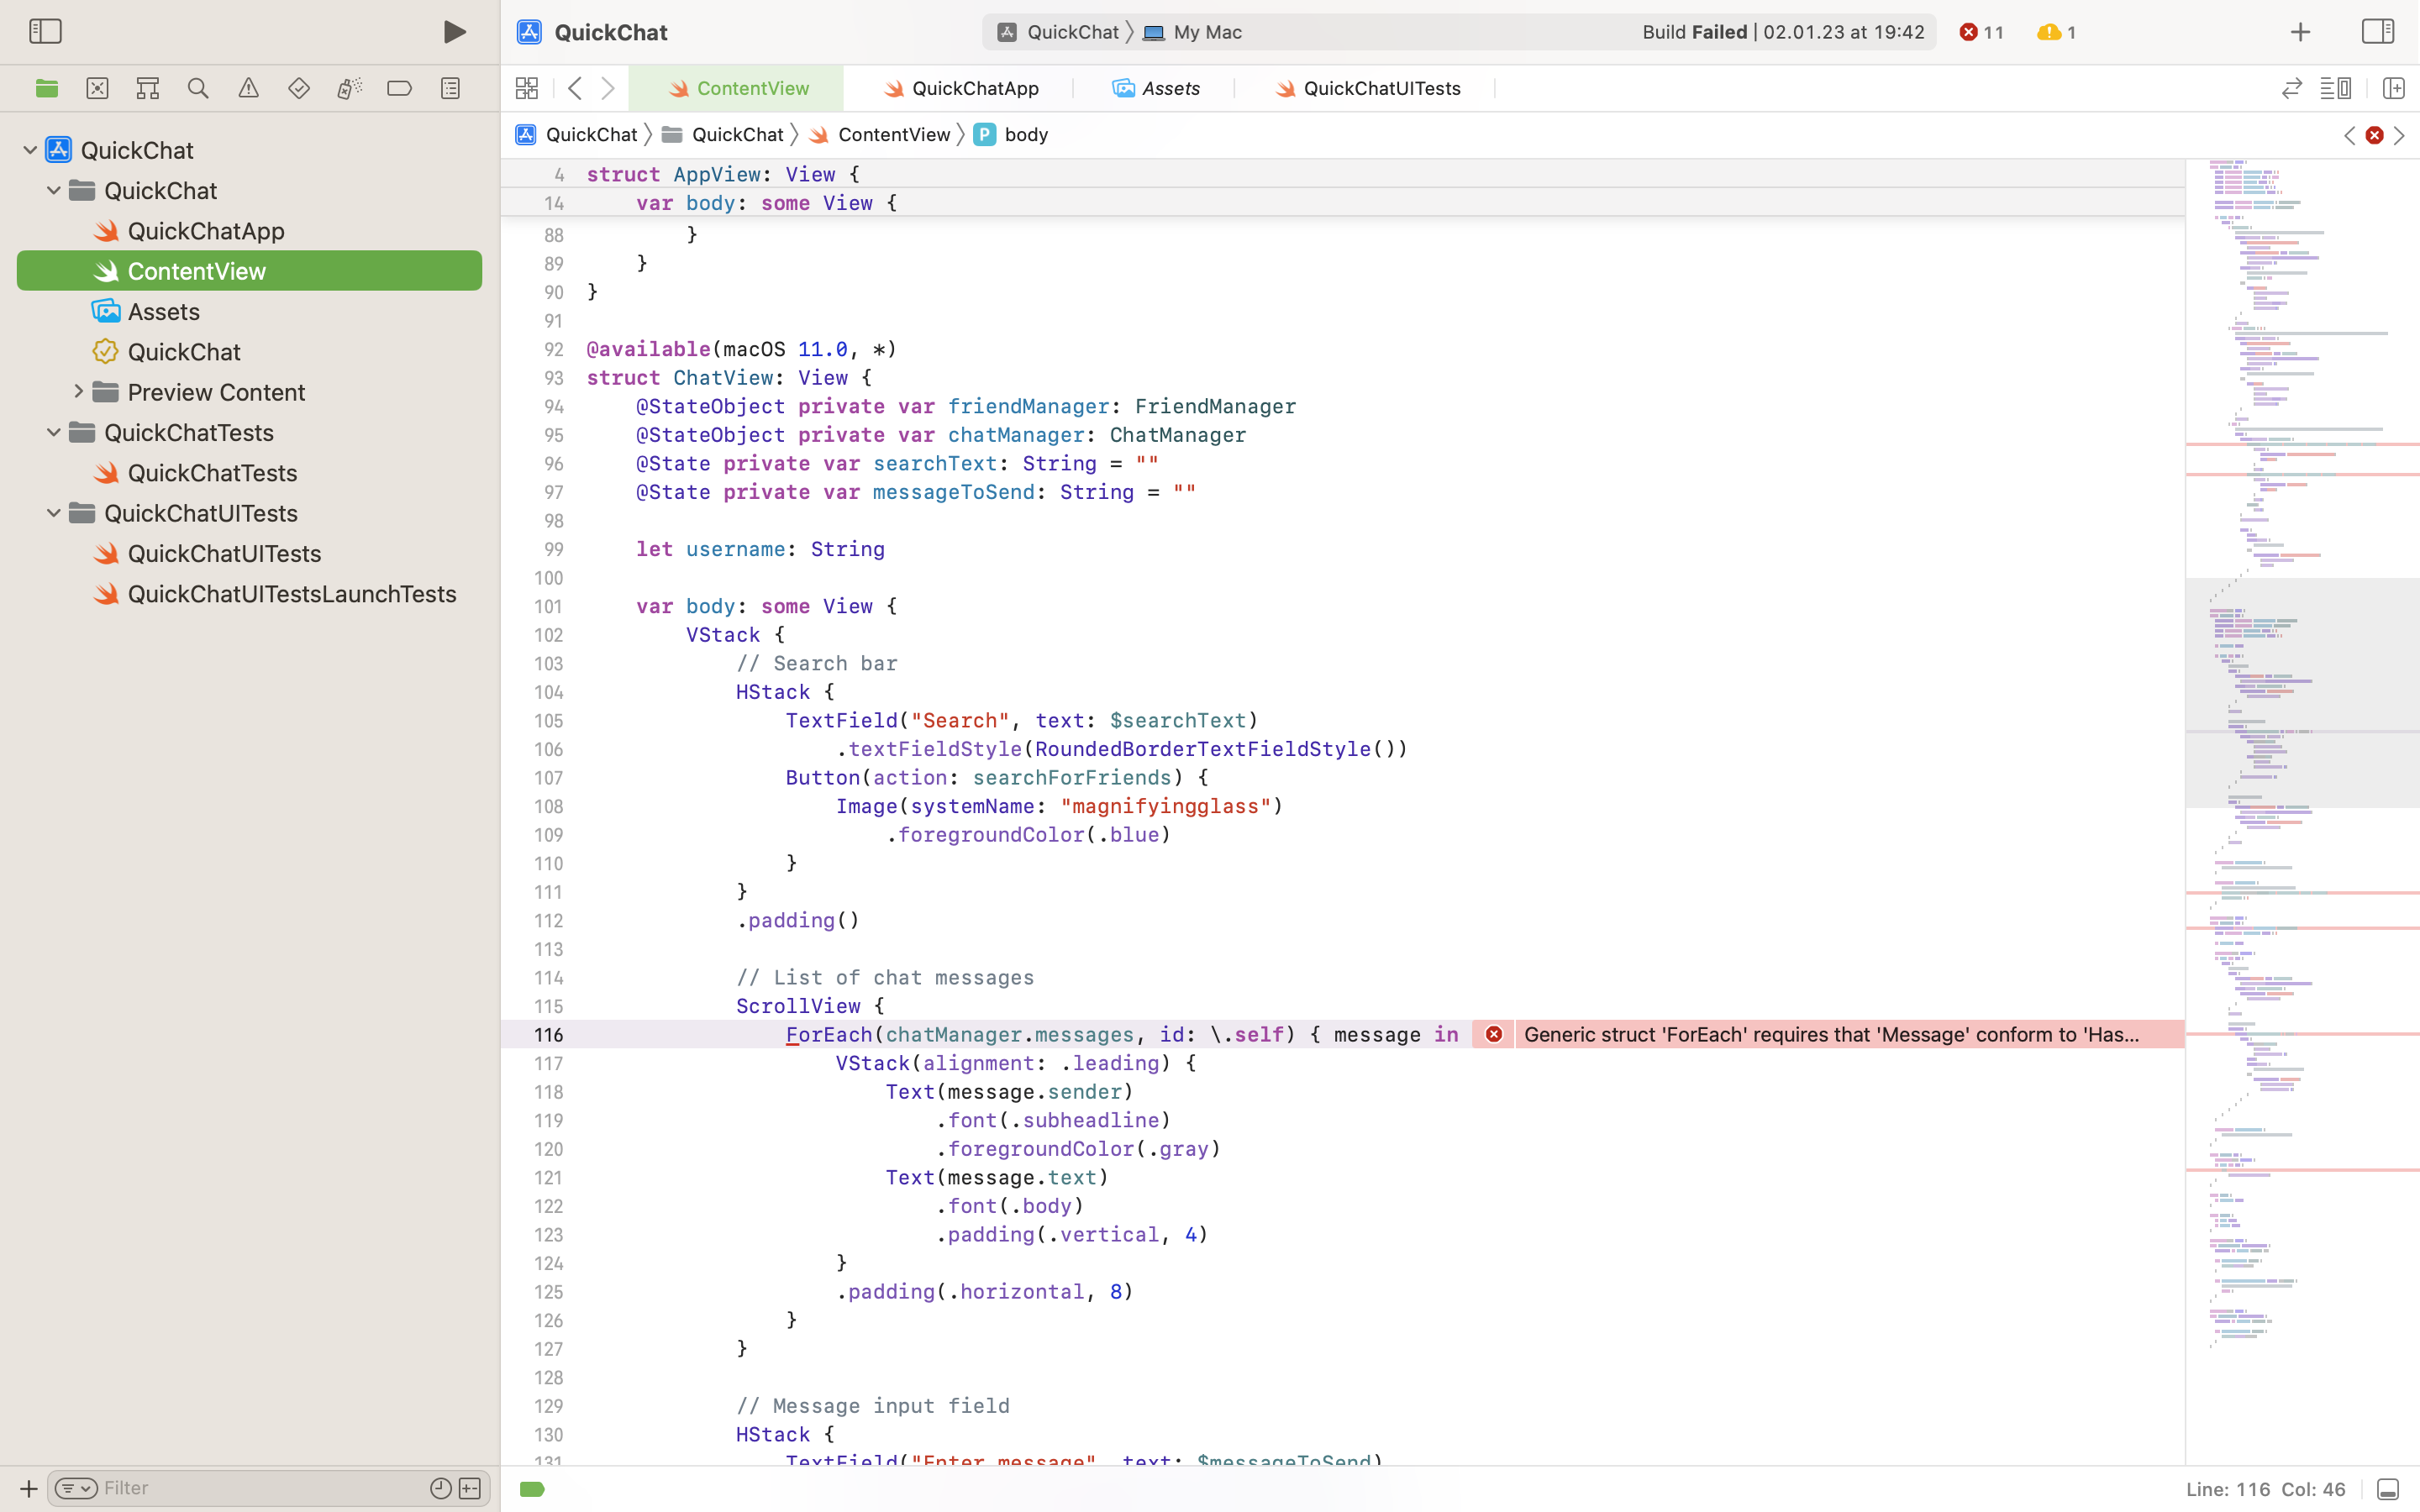The width and height of the screenshot is (2420, 1512).
Task: Click the struct AppView sticky header line
Action: [1342, 174]
